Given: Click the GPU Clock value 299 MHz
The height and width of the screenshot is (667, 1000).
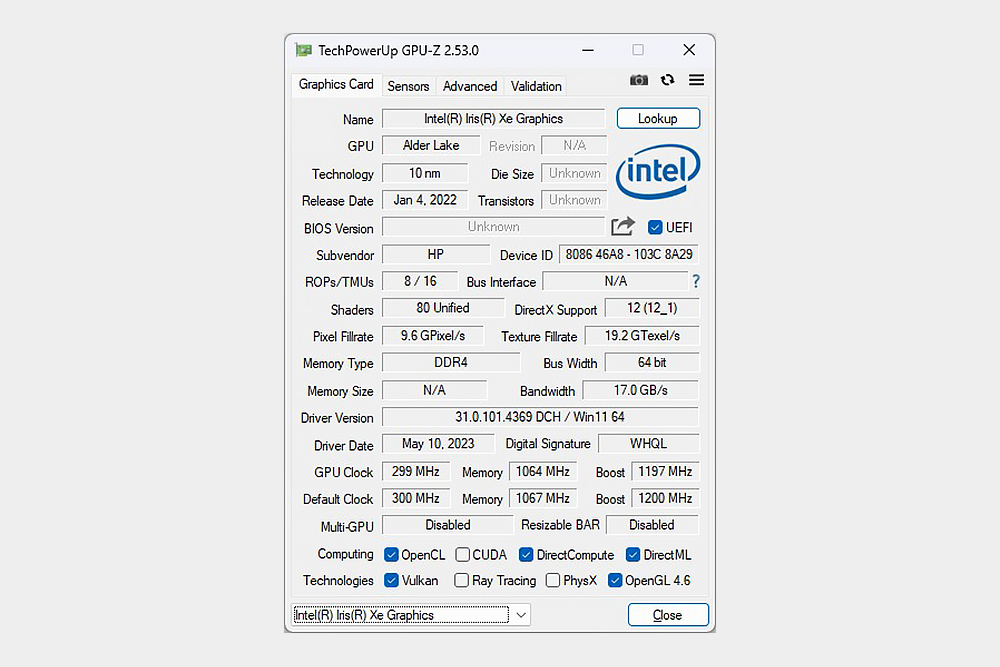Looking at the screenshot, I should pos(416,471).
